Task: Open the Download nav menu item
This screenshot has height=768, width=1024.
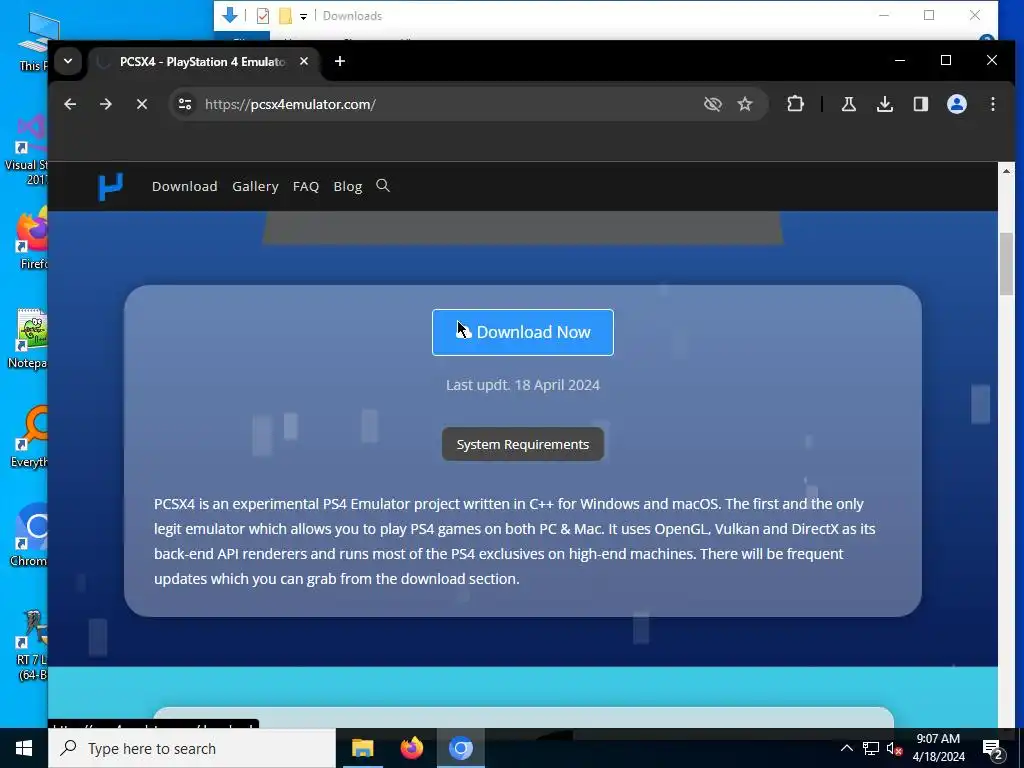Action: [x=185, y=187]
